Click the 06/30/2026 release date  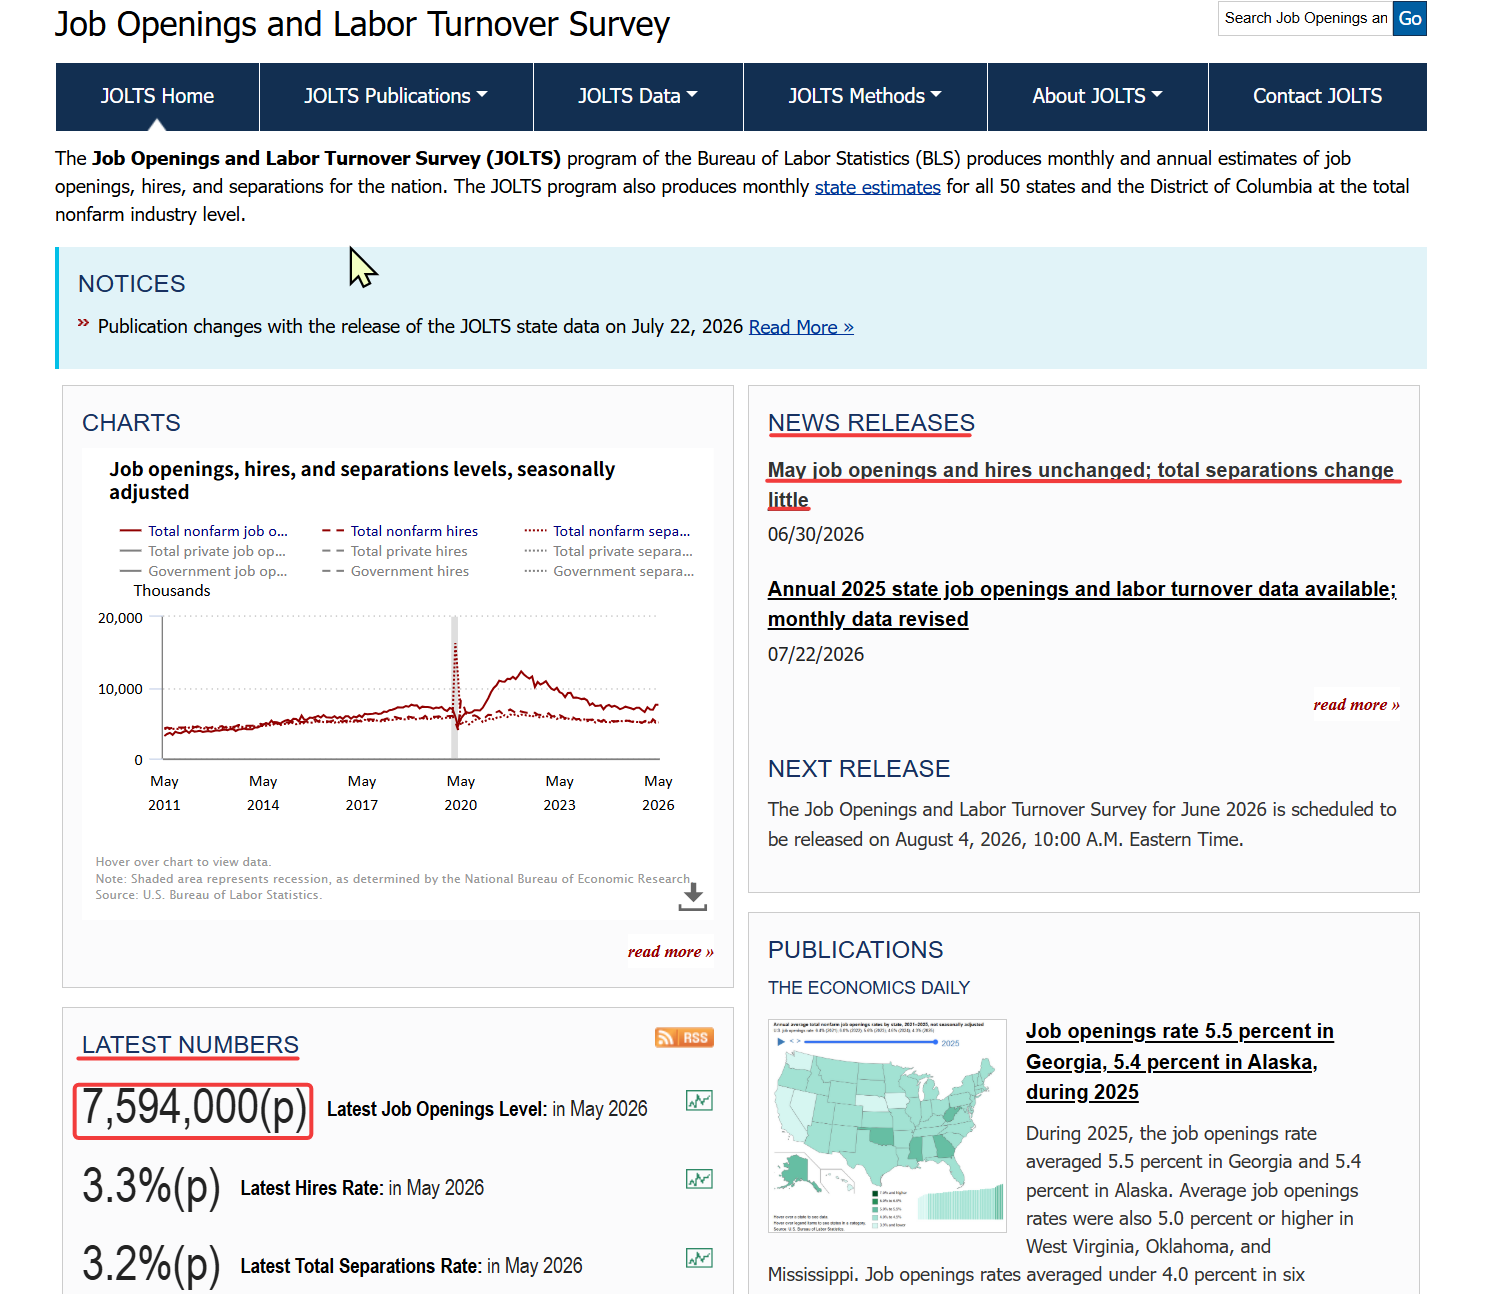pyautogui.click(x=816, y=535)
